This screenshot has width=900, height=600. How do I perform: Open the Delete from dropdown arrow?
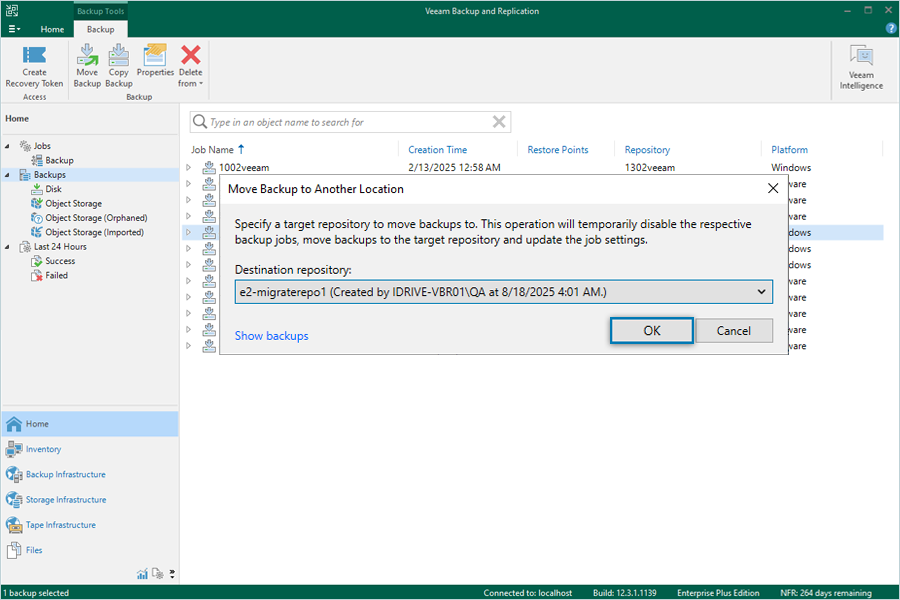[201, 84]
